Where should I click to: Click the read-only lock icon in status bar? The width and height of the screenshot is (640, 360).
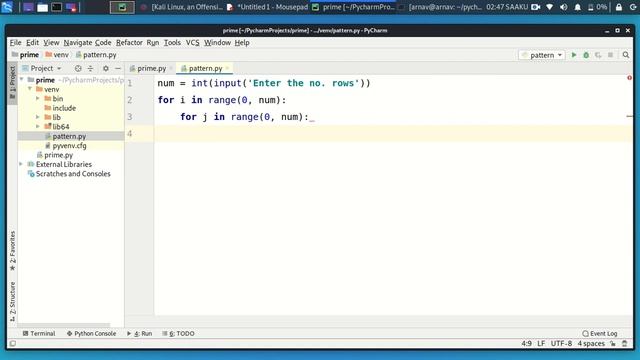point(613,344)
